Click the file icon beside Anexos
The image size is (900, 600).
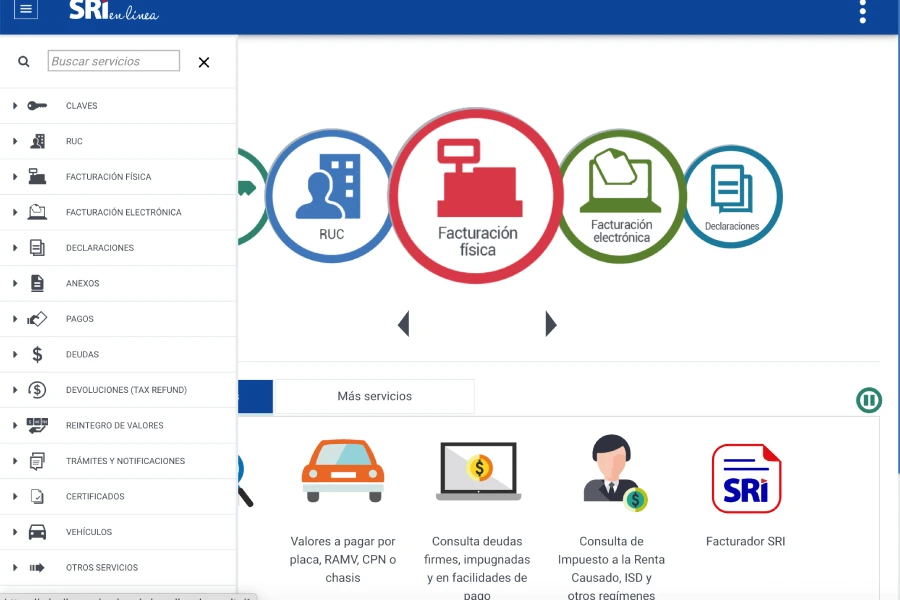(x=37, y=283)
